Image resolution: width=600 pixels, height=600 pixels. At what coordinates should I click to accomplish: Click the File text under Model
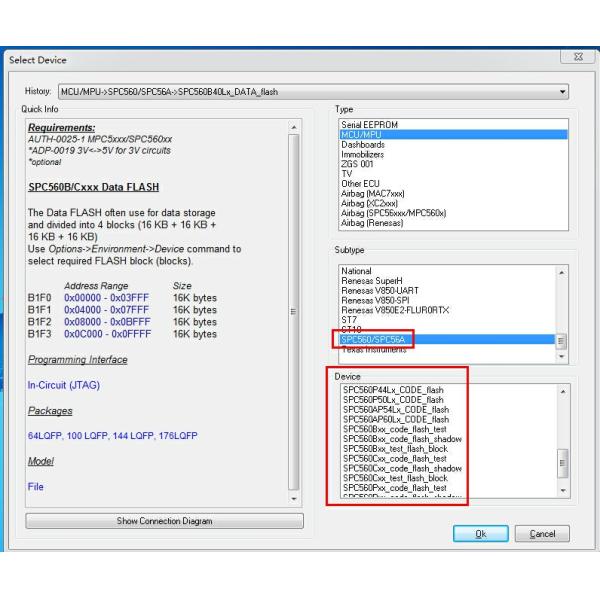click(36, 487)
